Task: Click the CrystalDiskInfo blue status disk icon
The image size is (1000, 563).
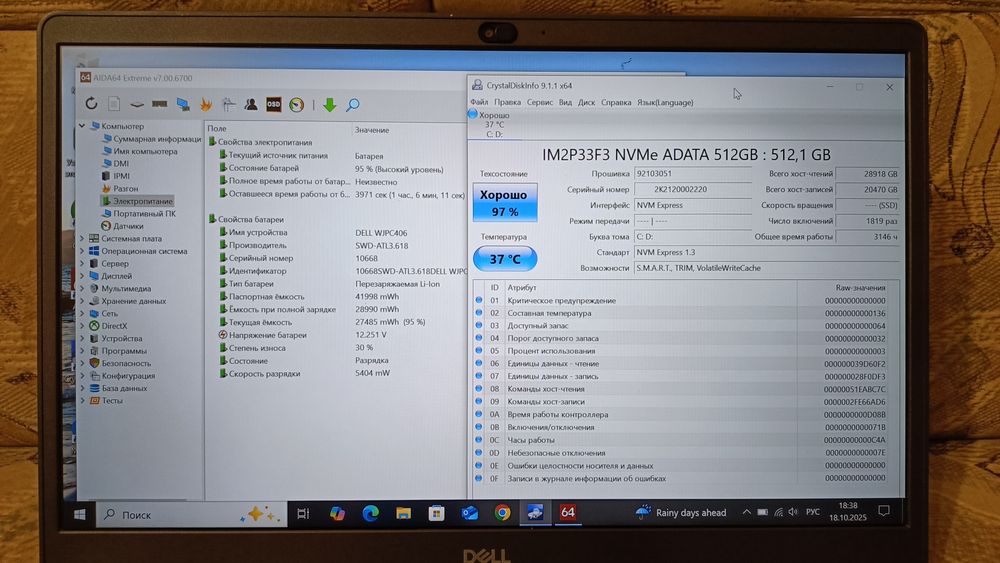Action: pos(473,114)
